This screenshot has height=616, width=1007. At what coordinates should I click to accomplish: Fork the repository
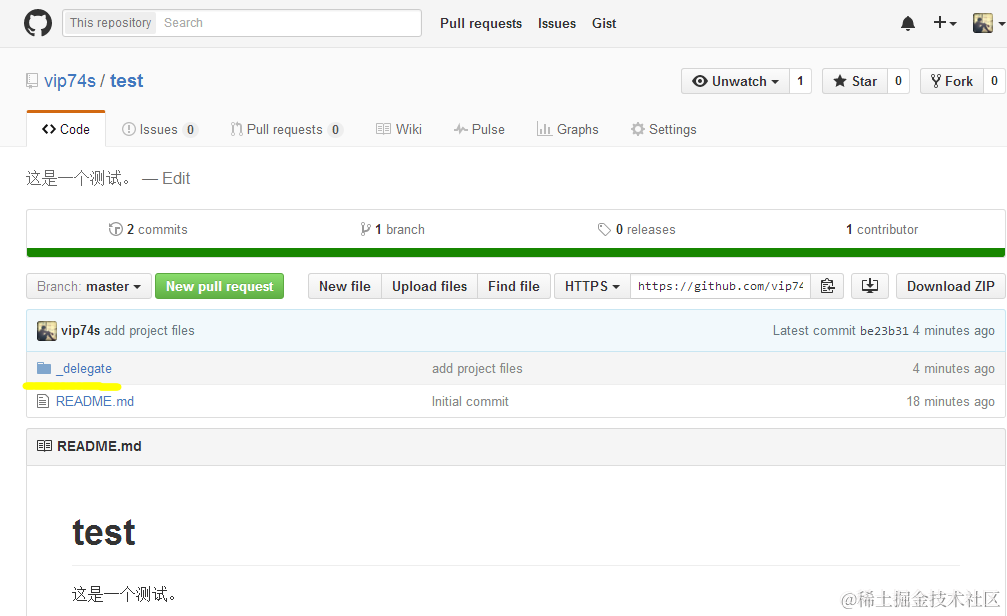(952, 82)
